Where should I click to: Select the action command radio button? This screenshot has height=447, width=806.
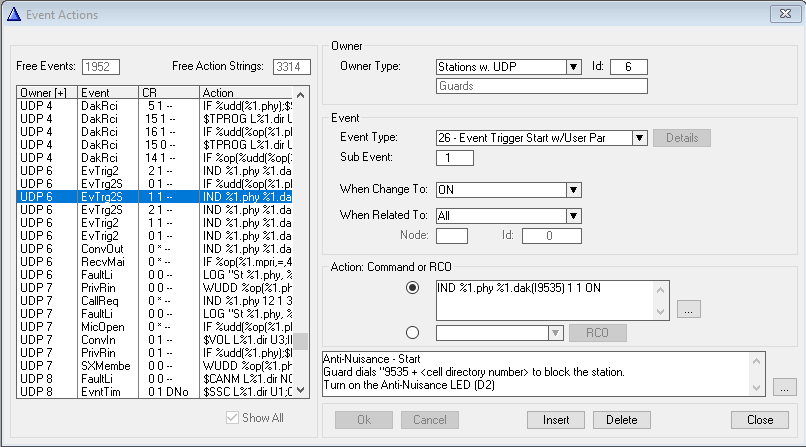coord(412,288)
